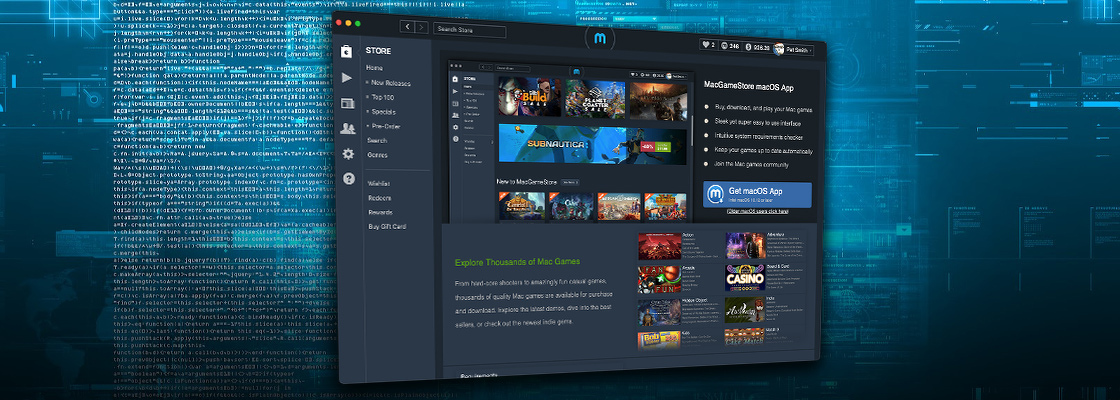Open Top 100 in the sidebar
The height and width of the screenshot is (400, 1120).
(383, 97)
